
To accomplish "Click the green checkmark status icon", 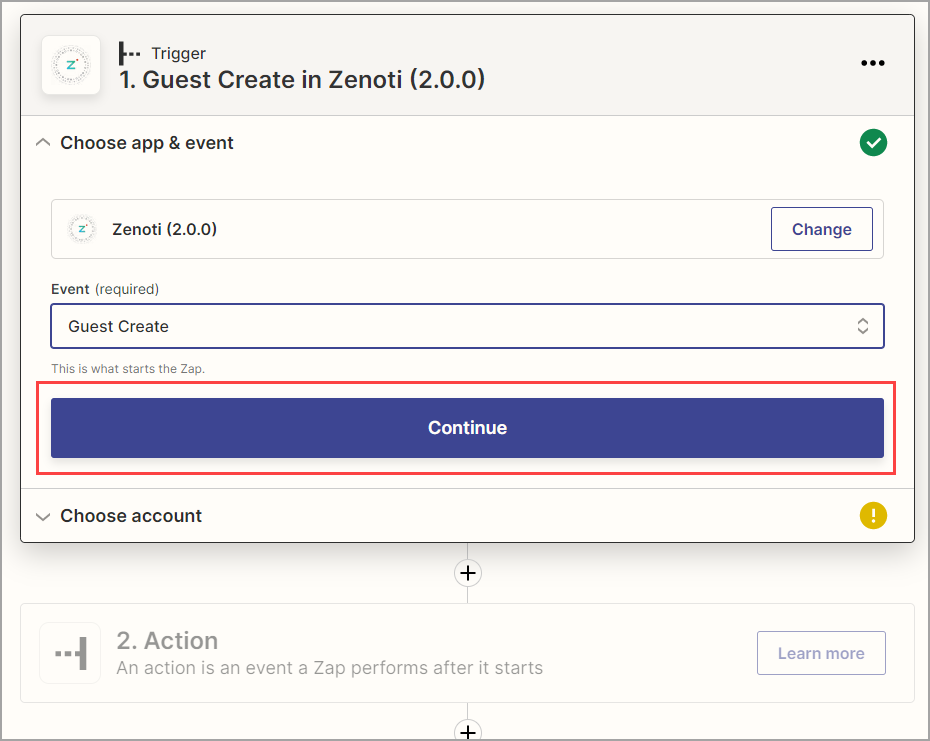I will (x=873, y=143).
